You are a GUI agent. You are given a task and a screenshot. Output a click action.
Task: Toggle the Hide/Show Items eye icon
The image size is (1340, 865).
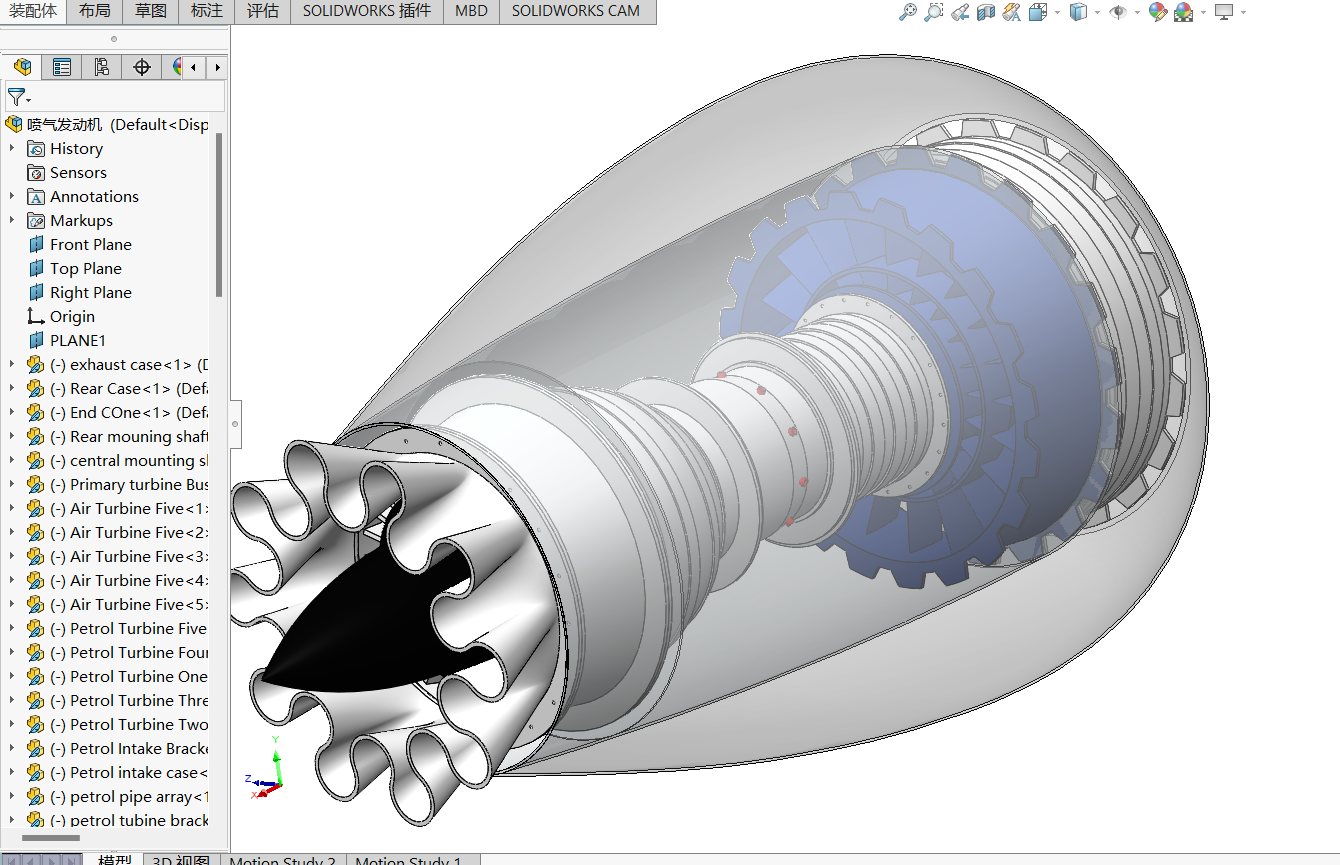tap(1118, 12)
